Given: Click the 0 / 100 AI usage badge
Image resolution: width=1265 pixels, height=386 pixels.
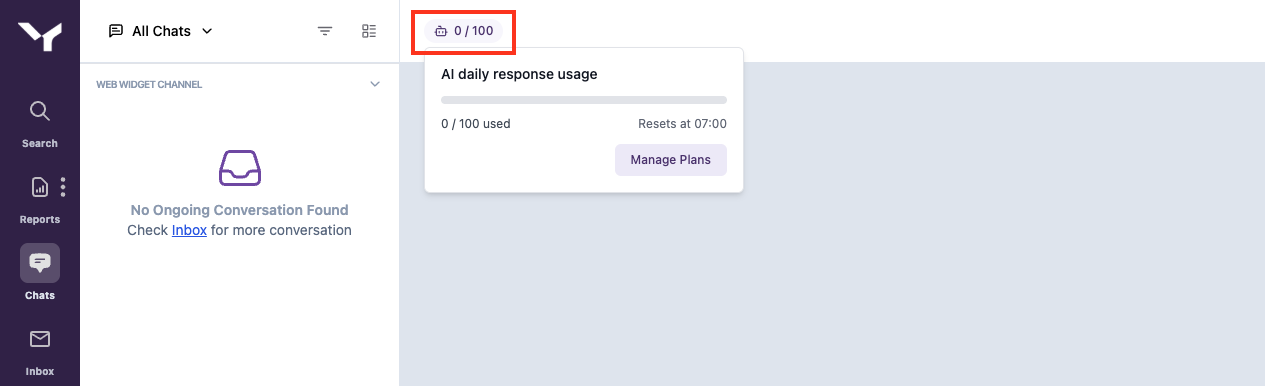Looking at the screenshot, I should tap(464, 31).
